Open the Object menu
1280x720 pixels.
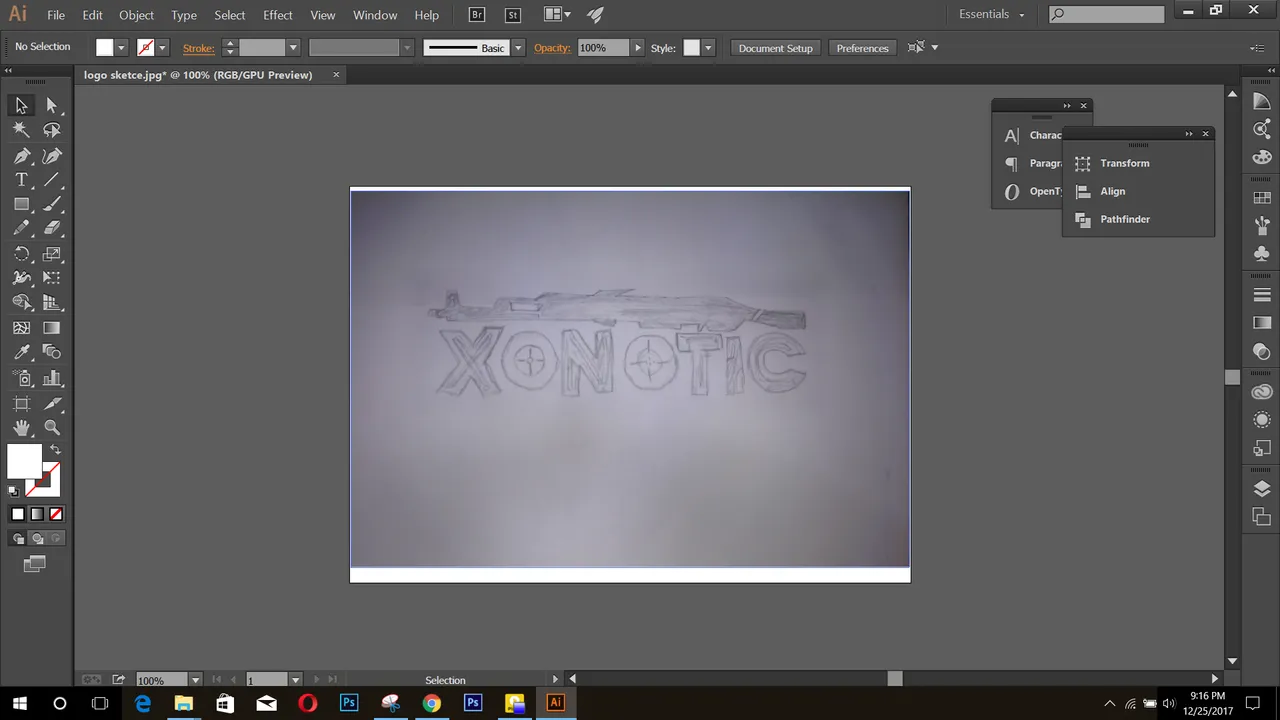click(x=136, y=15)
